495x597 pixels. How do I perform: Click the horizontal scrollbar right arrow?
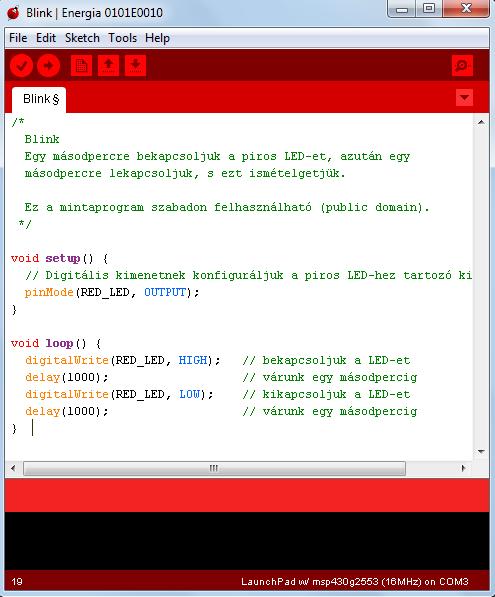[463, 468]
